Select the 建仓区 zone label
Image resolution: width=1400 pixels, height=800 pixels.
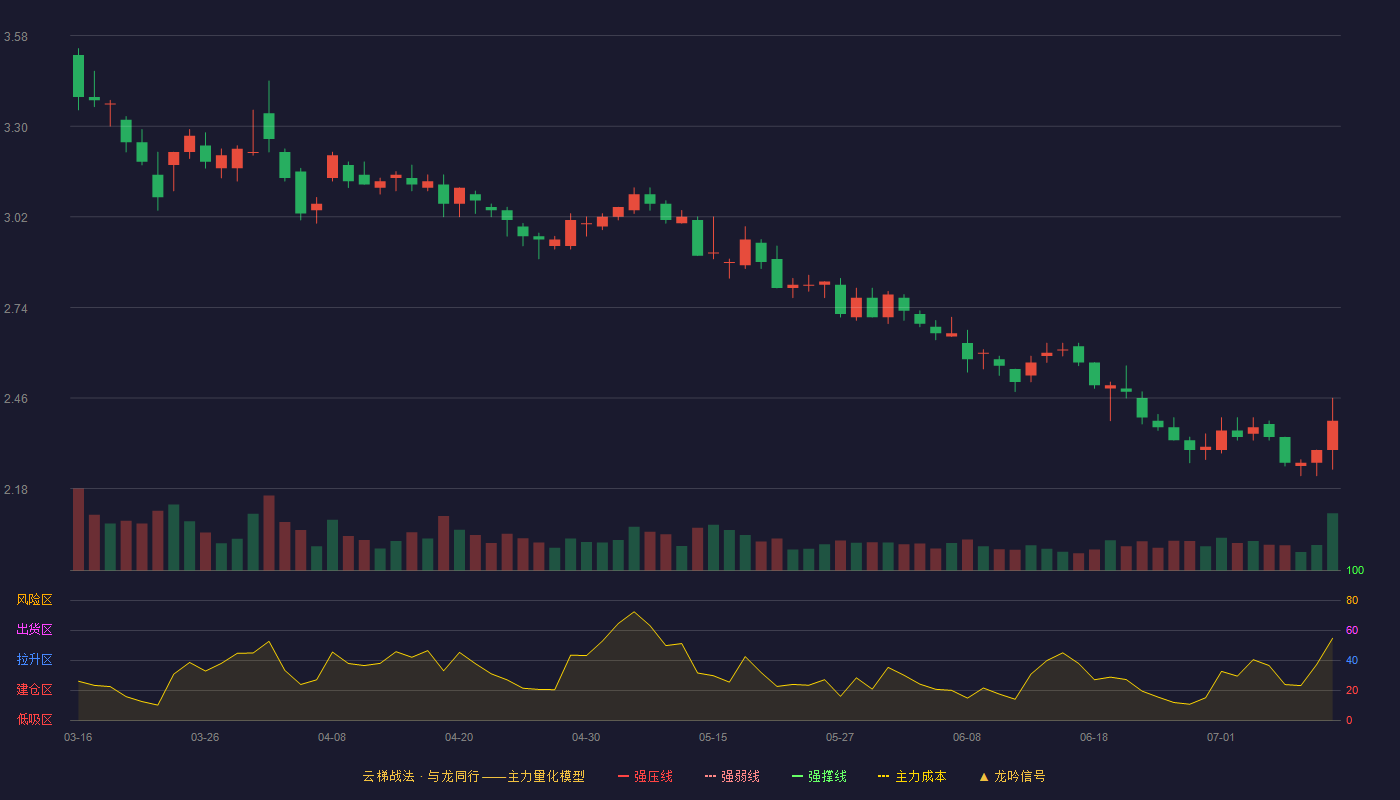(x=34, y=690)
